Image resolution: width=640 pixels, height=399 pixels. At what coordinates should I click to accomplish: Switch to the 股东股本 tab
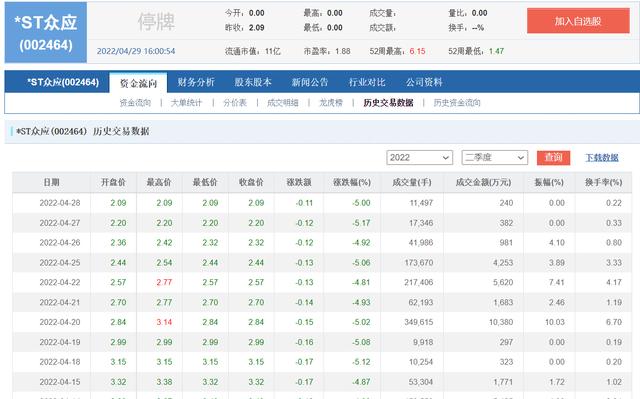[x=253, y=82]
